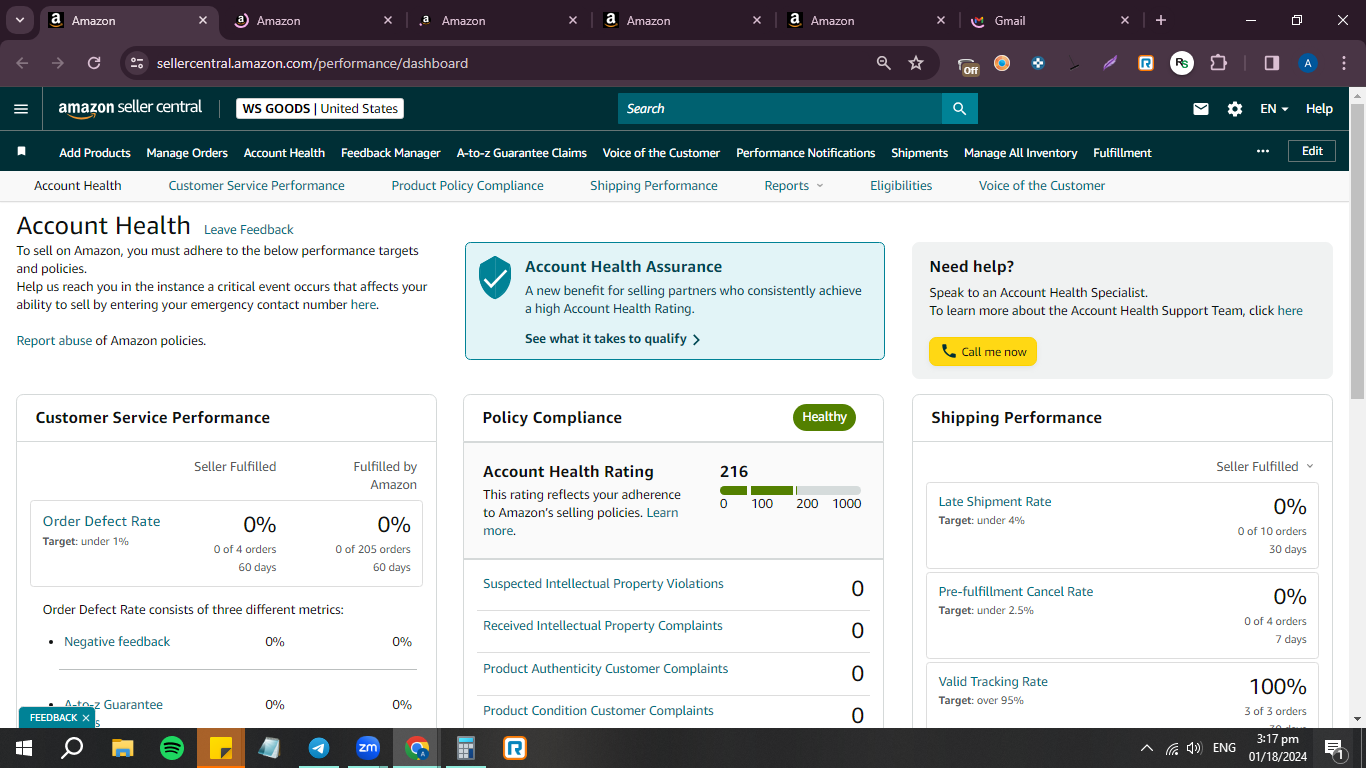Open Windows notification center
This screenshot has height=768, width=1366.
1333,748
